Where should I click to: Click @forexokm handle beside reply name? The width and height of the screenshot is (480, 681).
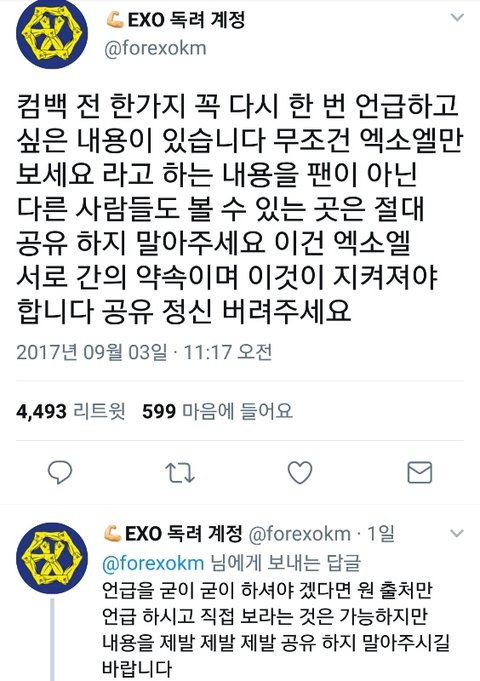300,533
